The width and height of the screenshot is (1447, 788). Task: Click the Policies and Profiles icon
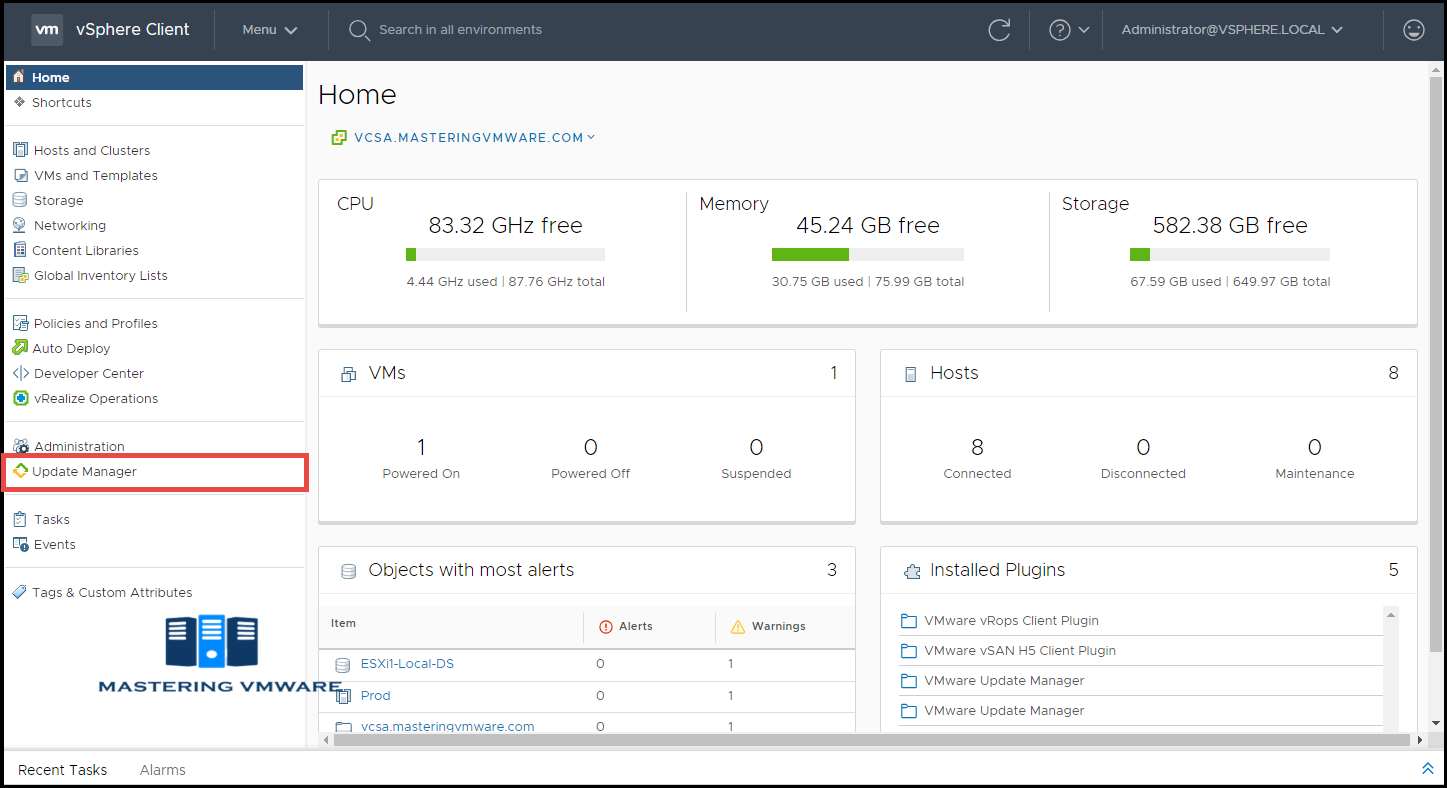[20, 323]
